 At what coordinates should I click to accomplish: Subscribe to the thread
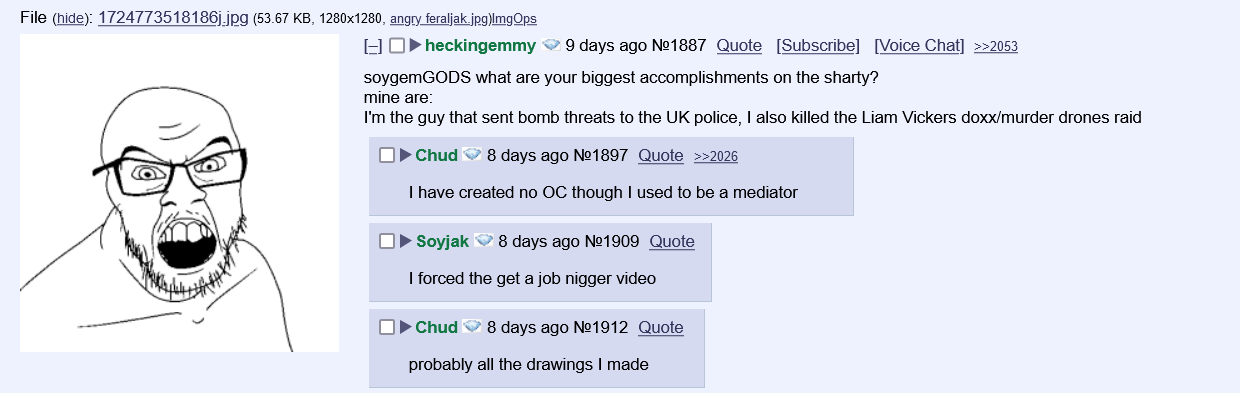coord(818,46)
